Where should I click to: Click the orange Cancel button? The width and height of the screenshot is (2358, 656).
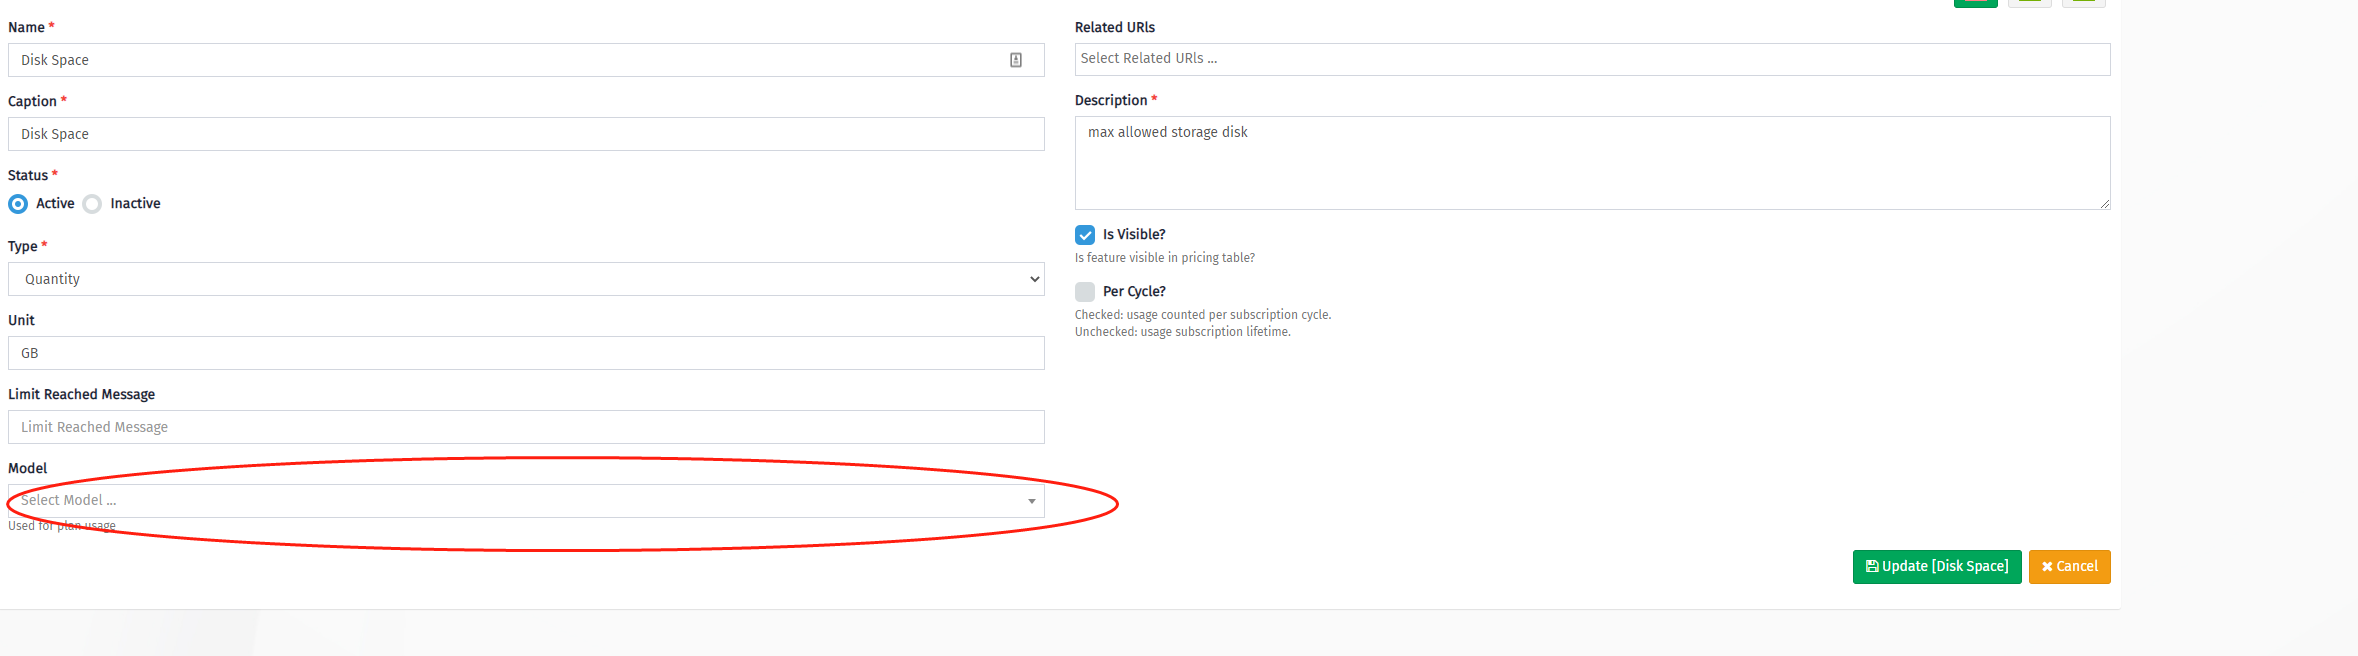[2070, 567]
